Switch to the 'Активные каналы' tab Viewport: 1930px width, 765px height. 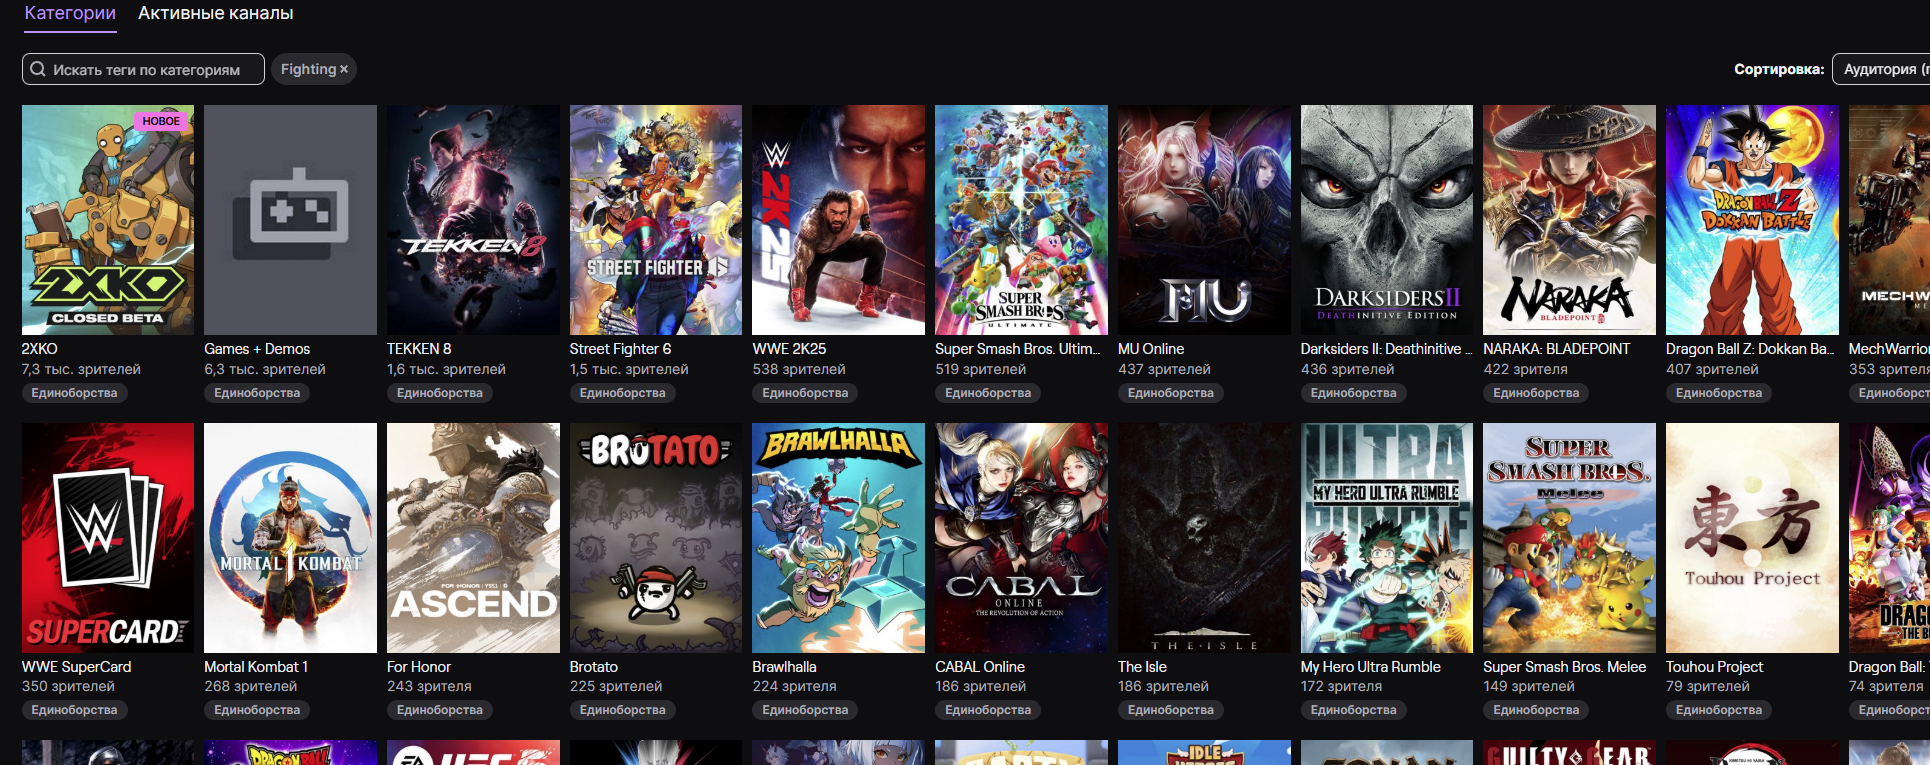pyautogui.click(x=216, y=14)
